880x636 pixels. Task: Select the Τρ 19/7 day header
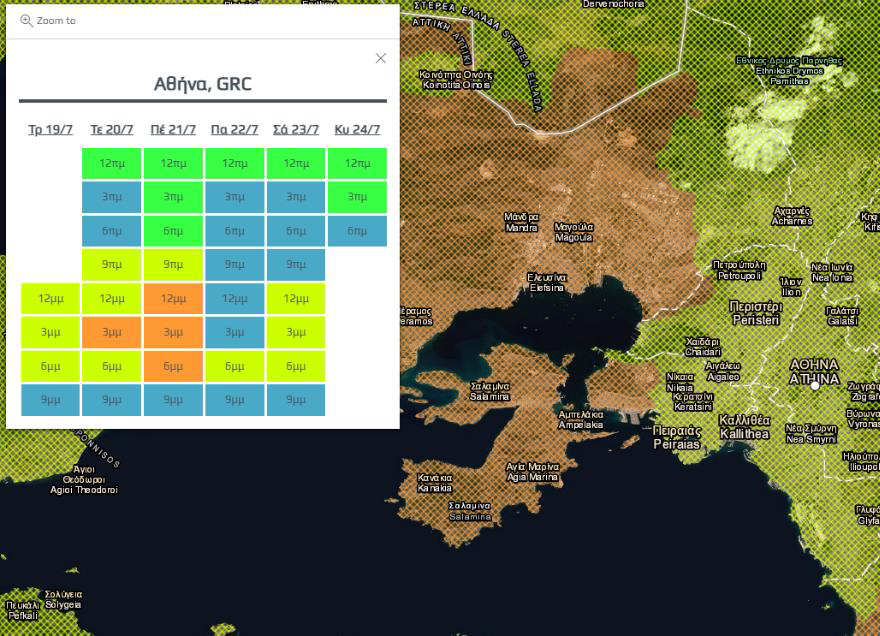pos(50,130)
